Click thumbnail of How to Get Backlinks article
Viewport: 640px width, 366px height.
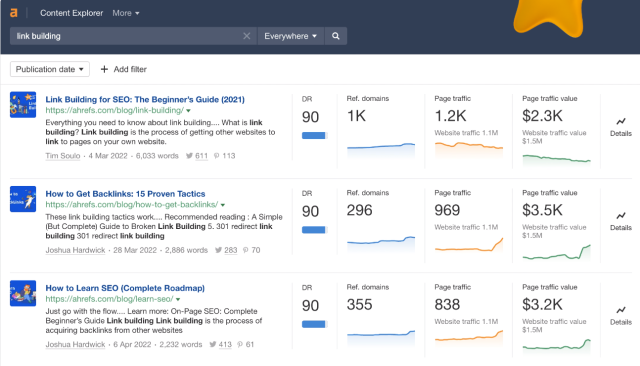coord(23,199)
